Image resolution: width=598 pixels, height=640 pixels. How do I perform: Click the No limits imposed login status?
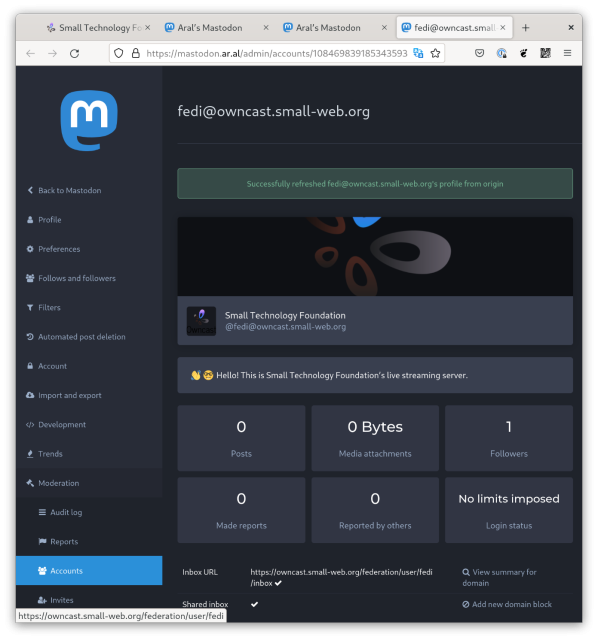(x=509, y=510)
